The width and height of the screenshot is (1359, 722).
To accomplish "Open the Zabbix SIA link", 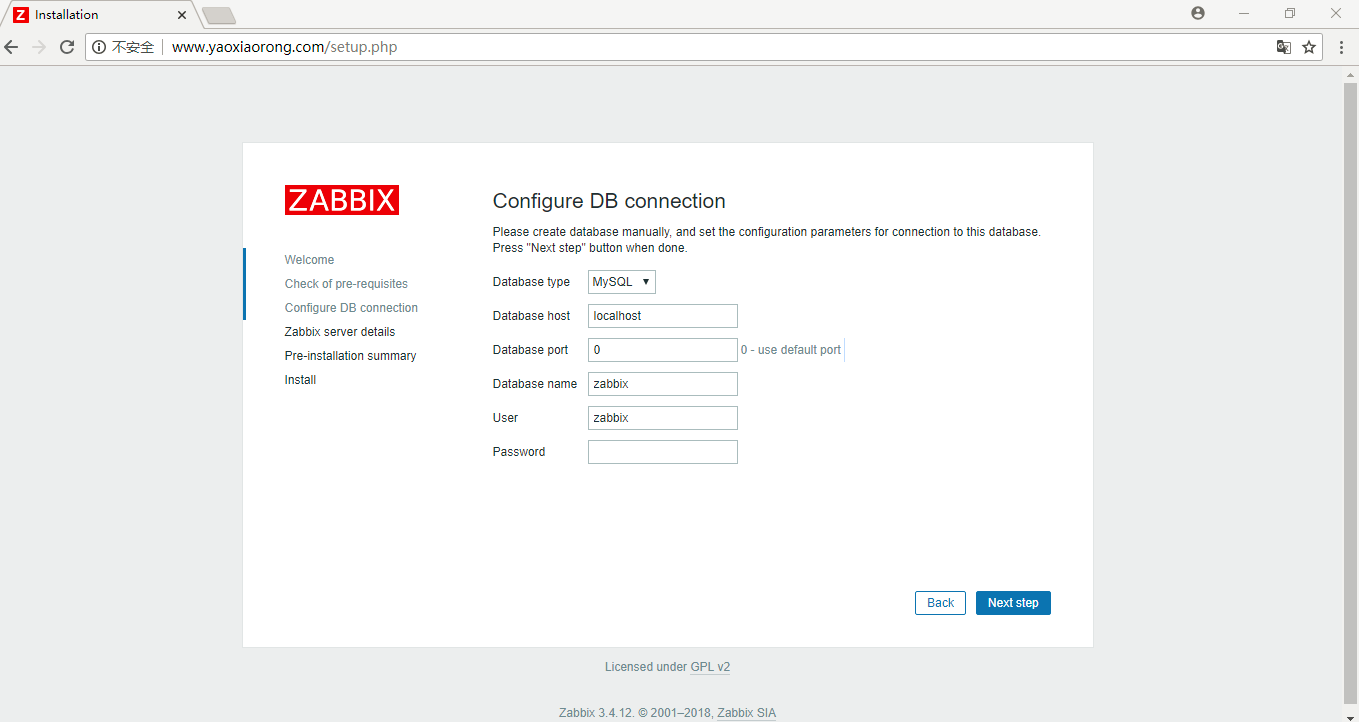I will pos(746,713).
